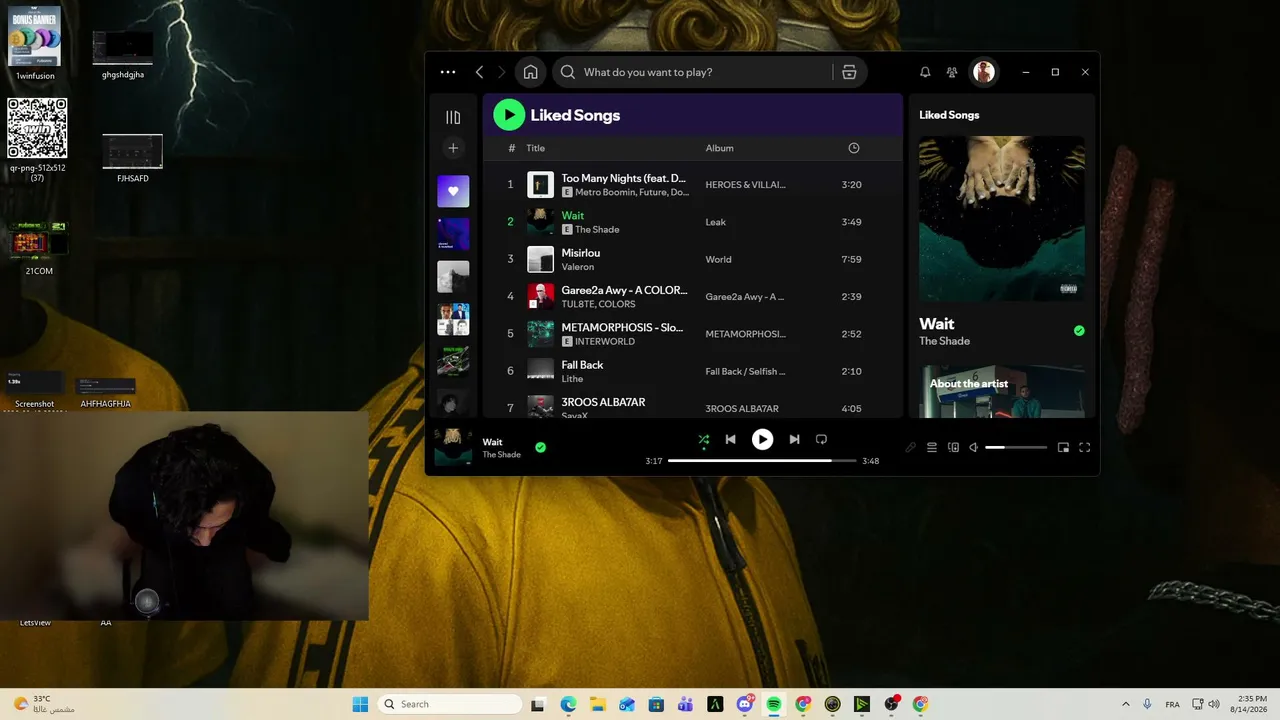
Task: Open the play queue
Action: (x=932, y=447)
